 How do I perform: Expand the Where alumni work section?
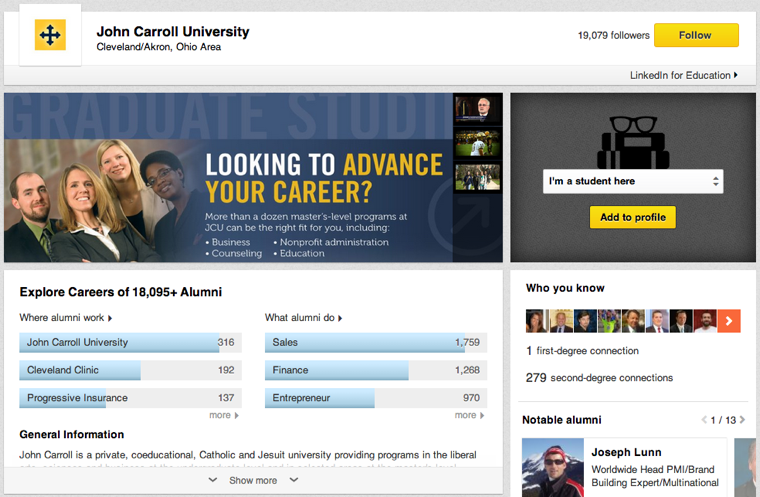click(65, 318)
